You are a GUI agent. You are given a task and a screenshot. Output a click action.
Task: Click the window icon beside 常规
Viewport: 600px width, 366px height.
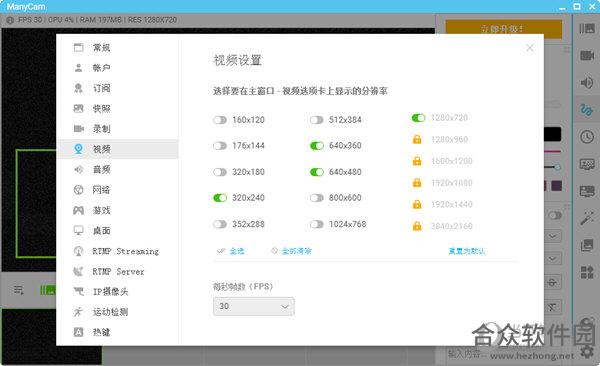78,47
